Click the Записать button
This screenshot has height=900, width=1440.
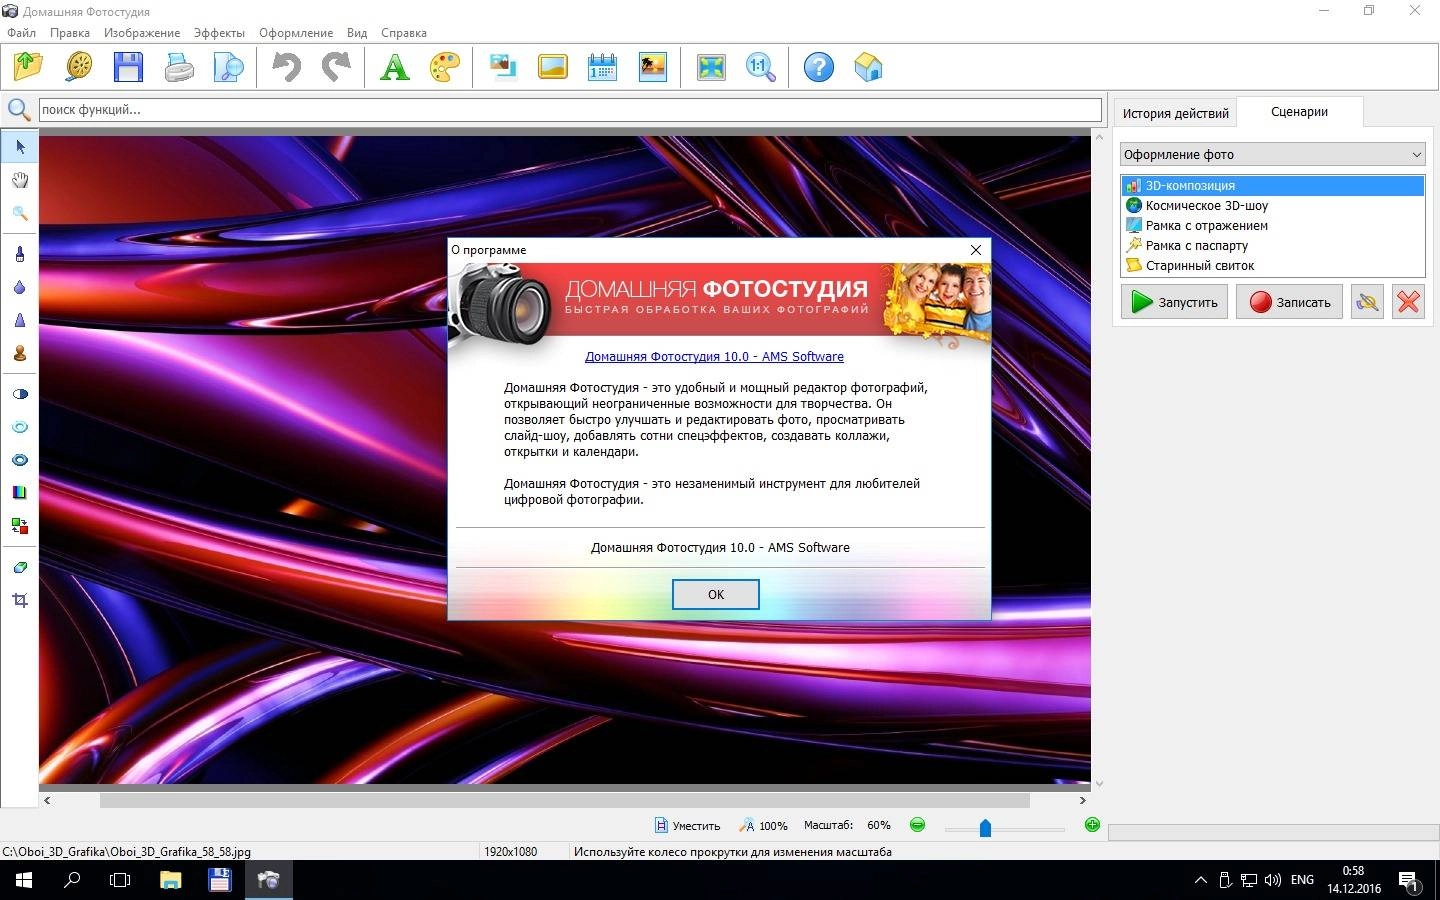pyautogui.click(x=1289, y=302)
